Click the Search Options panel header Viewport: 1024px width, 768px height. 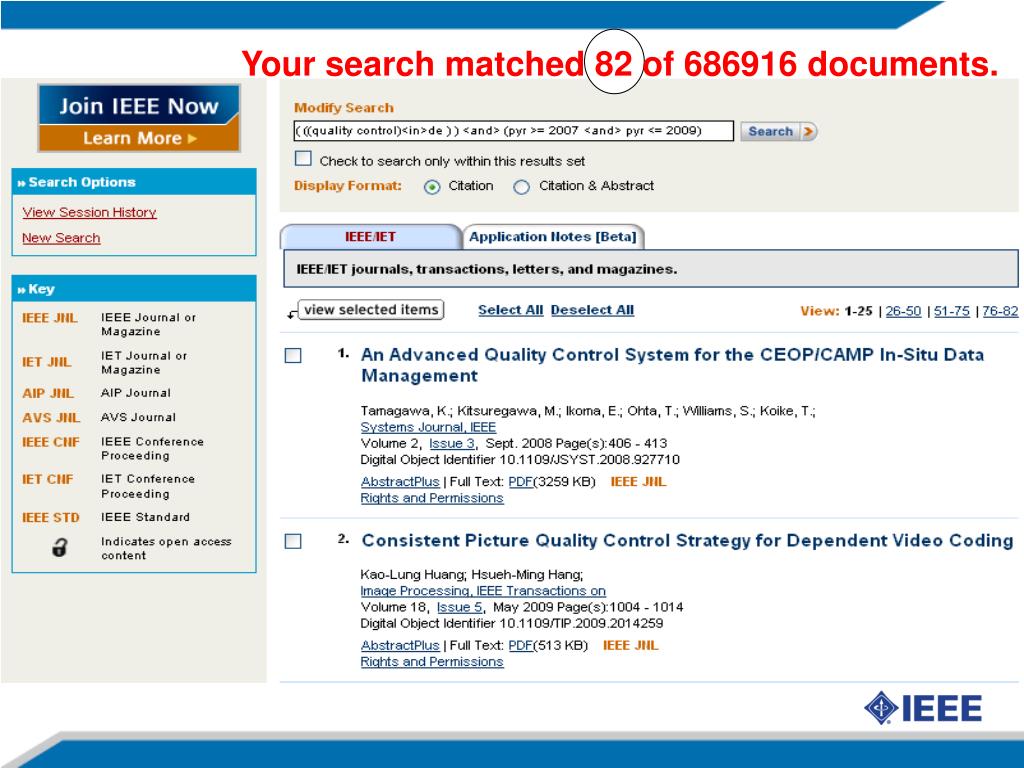134,182
